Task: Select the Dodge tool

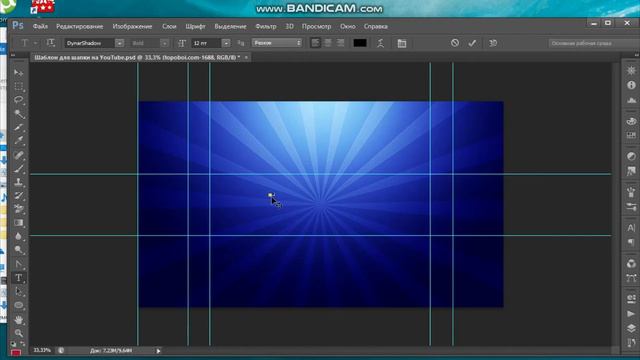Action: tap(18, 250)
